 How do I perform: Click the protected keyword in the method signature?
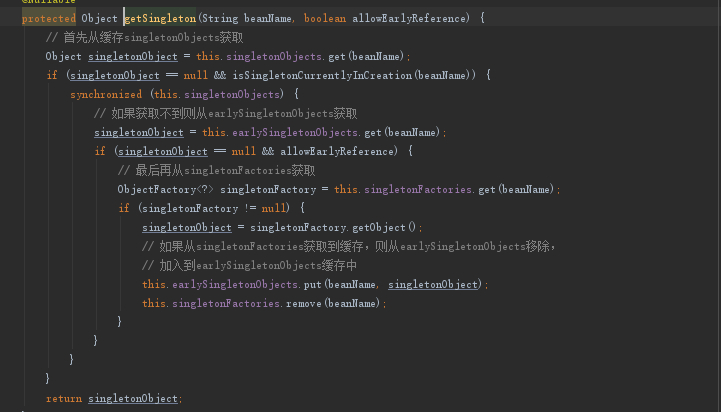pyautogui.click(x=49, y=18)
